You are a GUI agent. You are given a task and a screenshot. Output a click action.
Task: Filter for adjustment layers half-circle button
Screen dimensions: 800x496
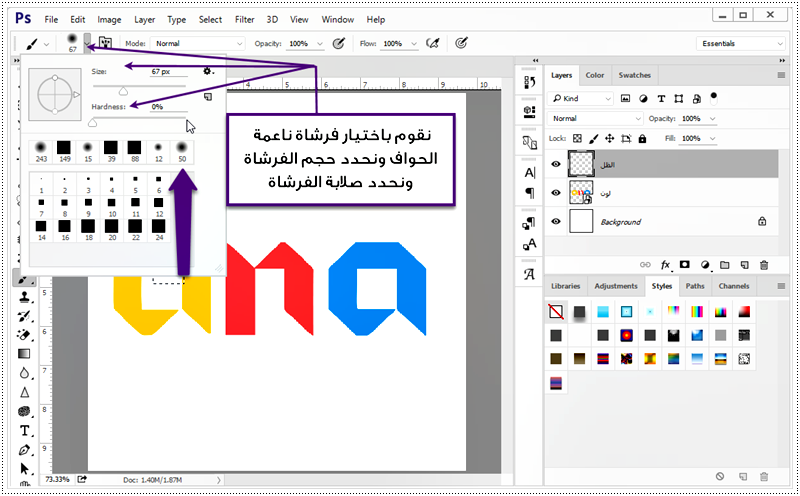(x=643, y=98)
